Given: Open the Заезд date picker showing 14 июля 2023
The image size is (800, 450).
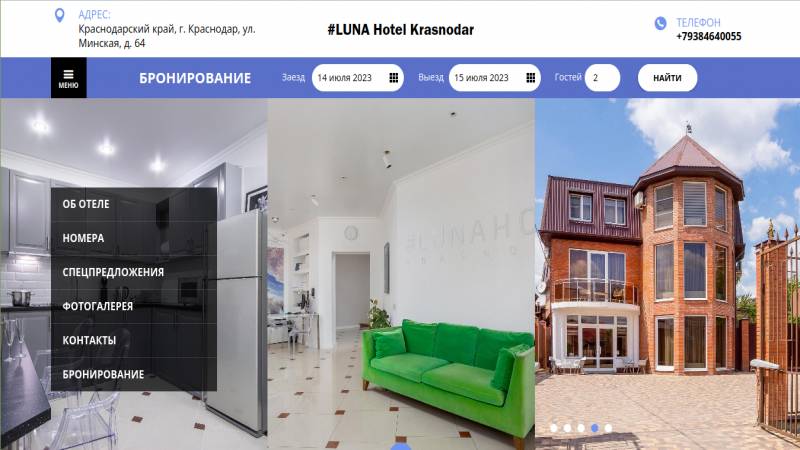Looking at the screenshot, I should [358, 78].
